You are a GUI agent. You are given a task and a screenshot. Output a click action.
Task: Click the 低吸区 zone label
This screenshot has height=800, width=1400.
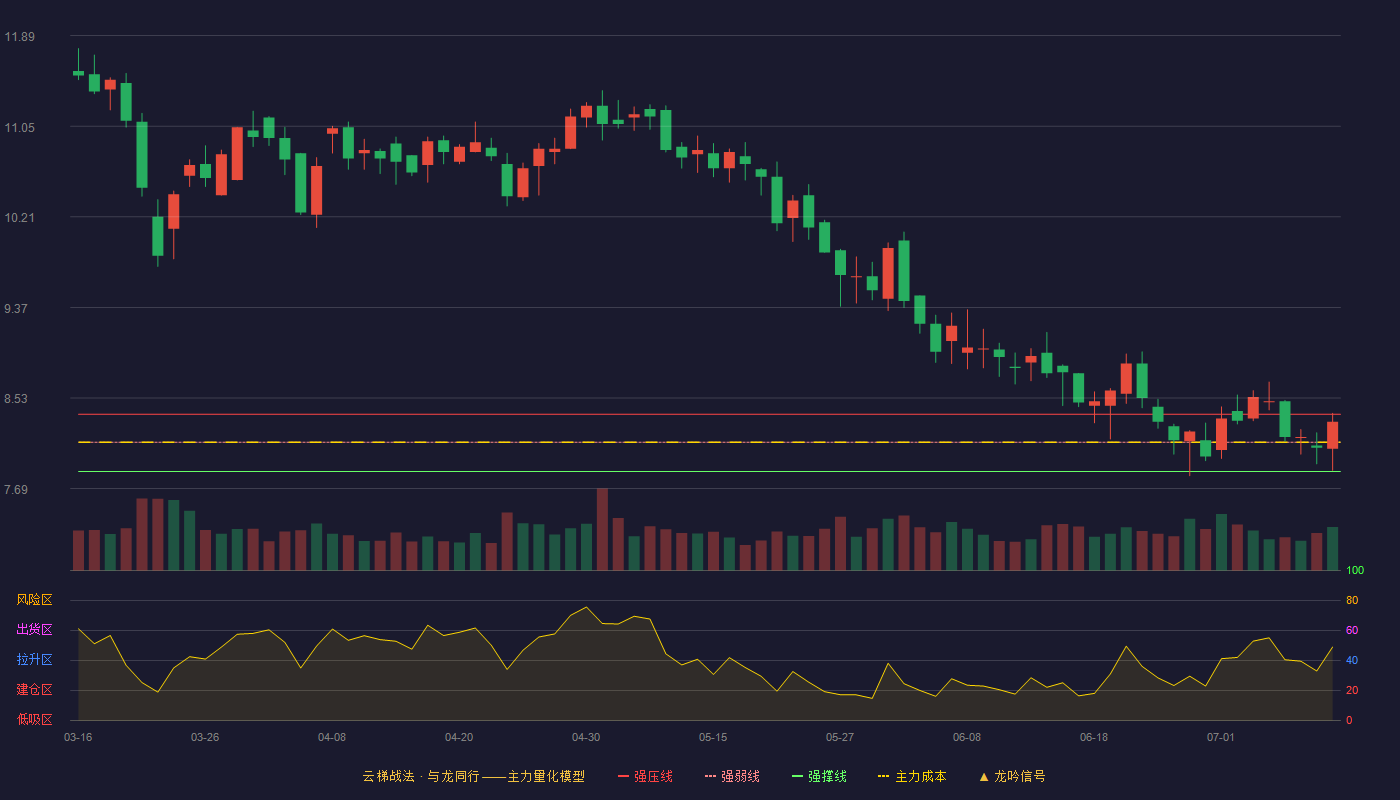34,719
